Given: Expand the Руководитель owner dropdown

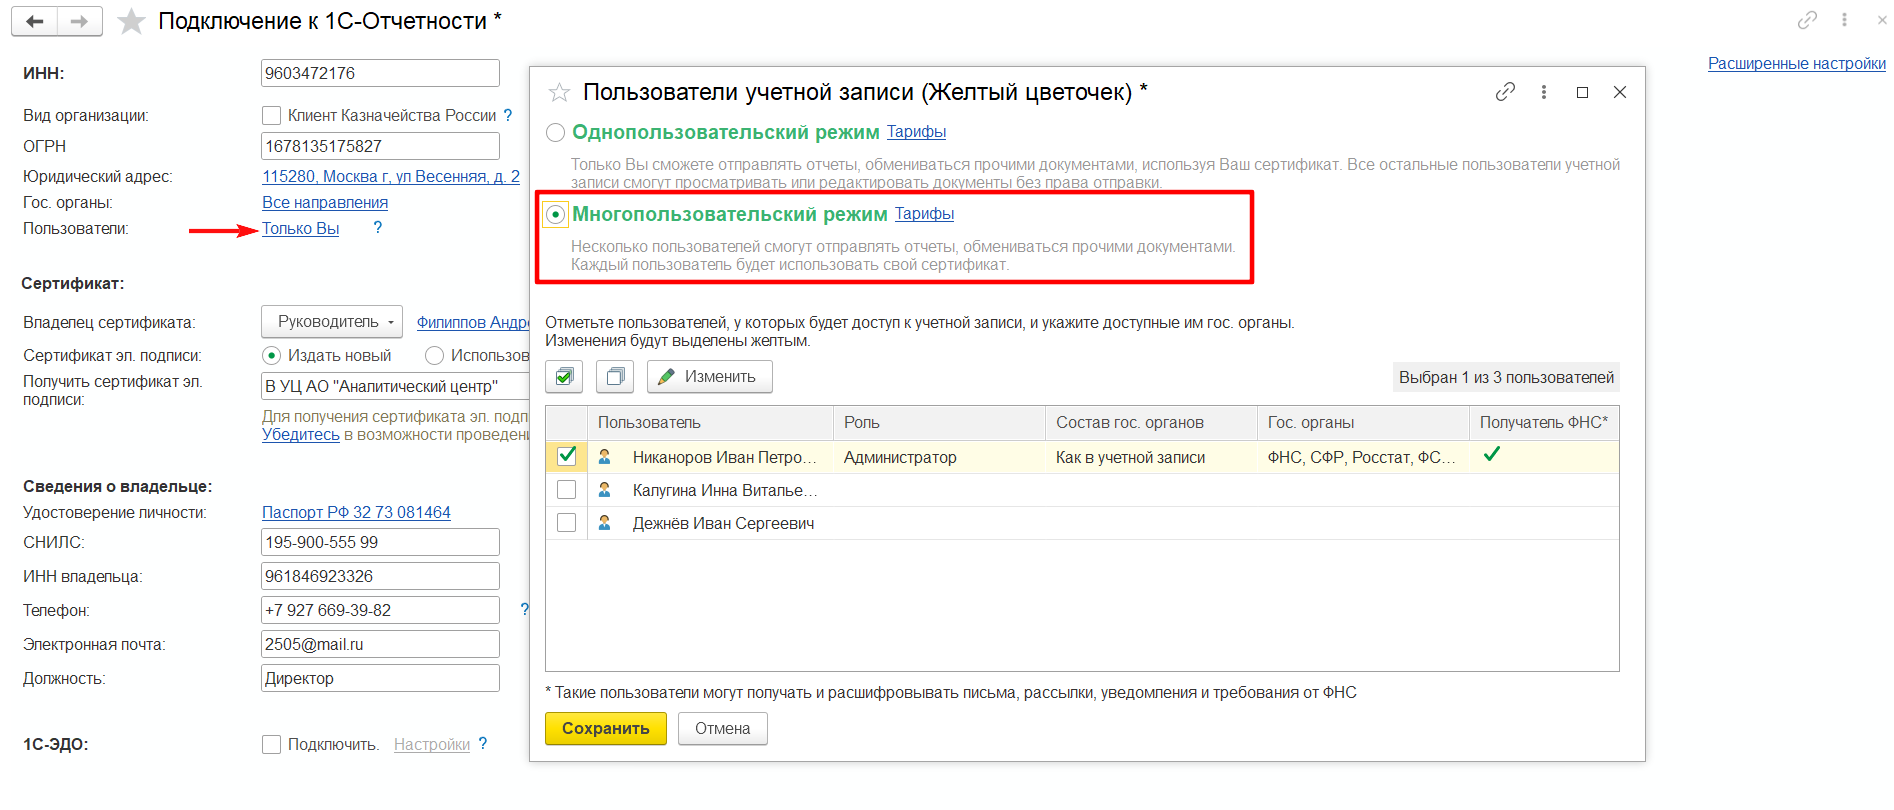Looking at the screenshot, I should [332, 322].
